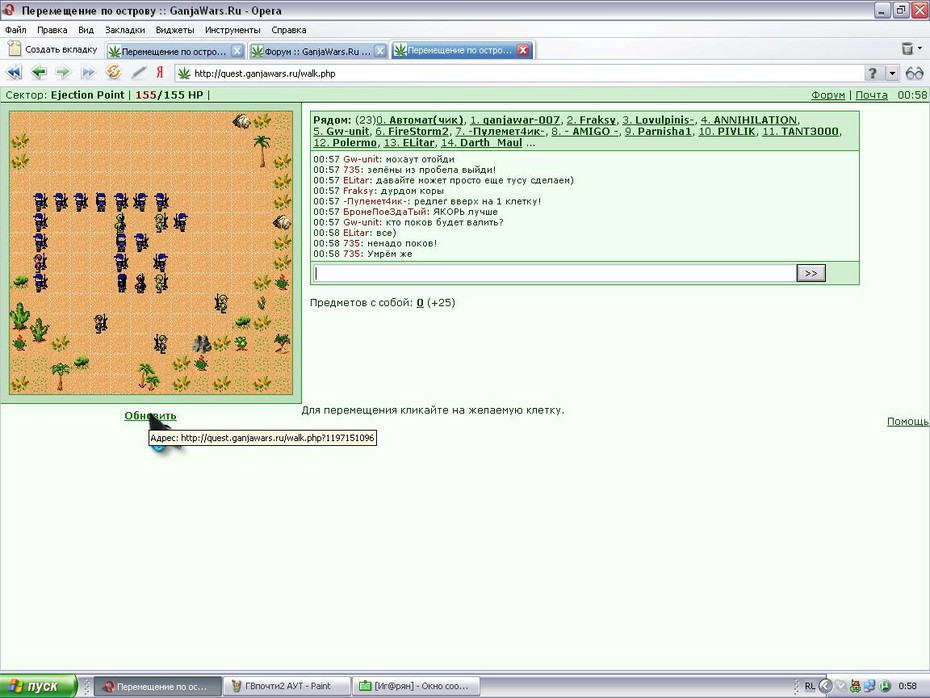Open player '7. -Пулемет4ик-' link

click(500, 131)
